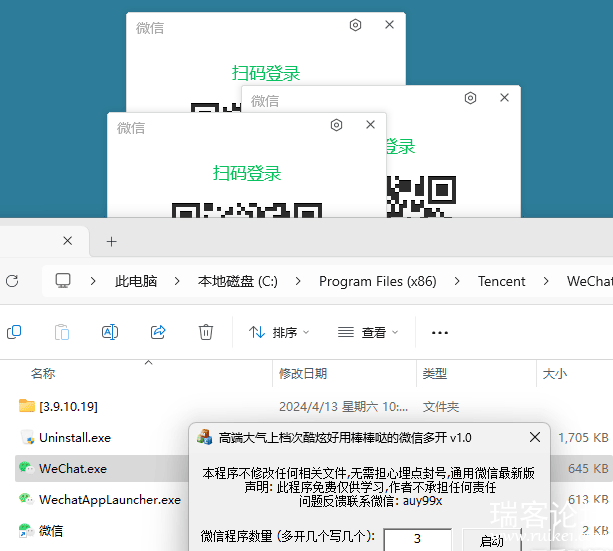Click the Uninstall.exe file icon
Screen dimensions: 613x551
(x=27, y=437)
